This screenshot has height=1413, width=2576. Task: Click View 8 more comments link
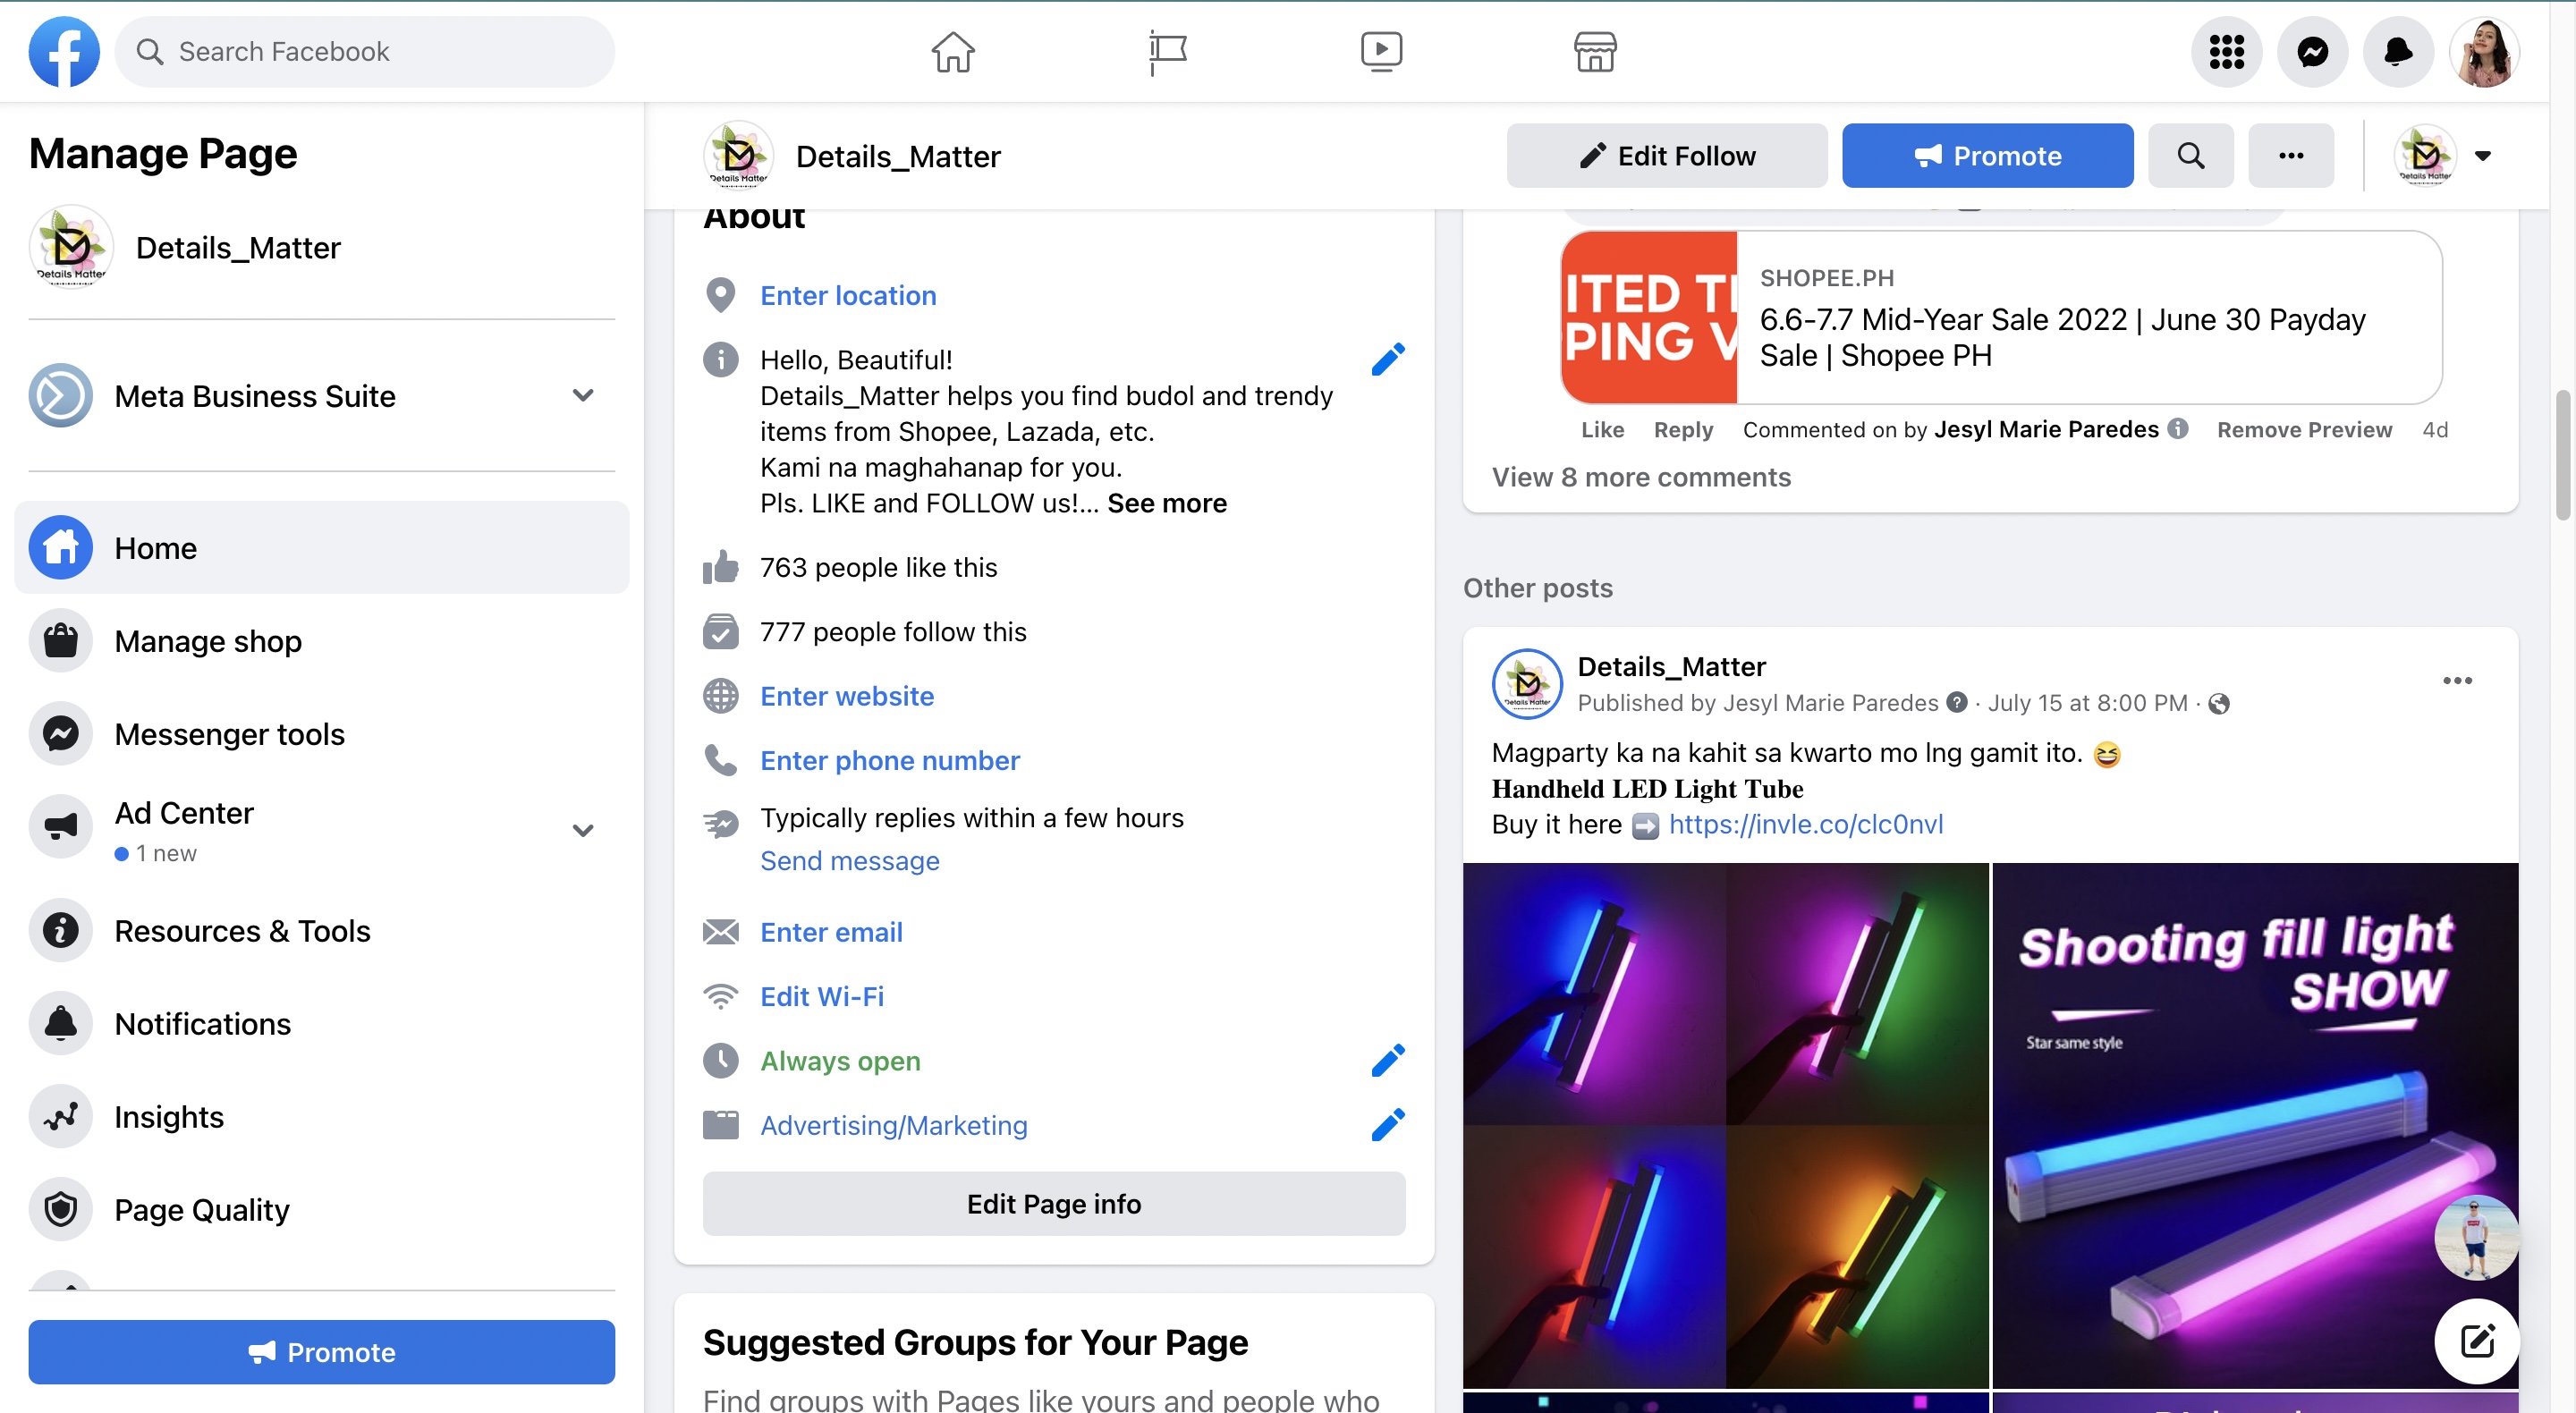(x=1641, y=477)
